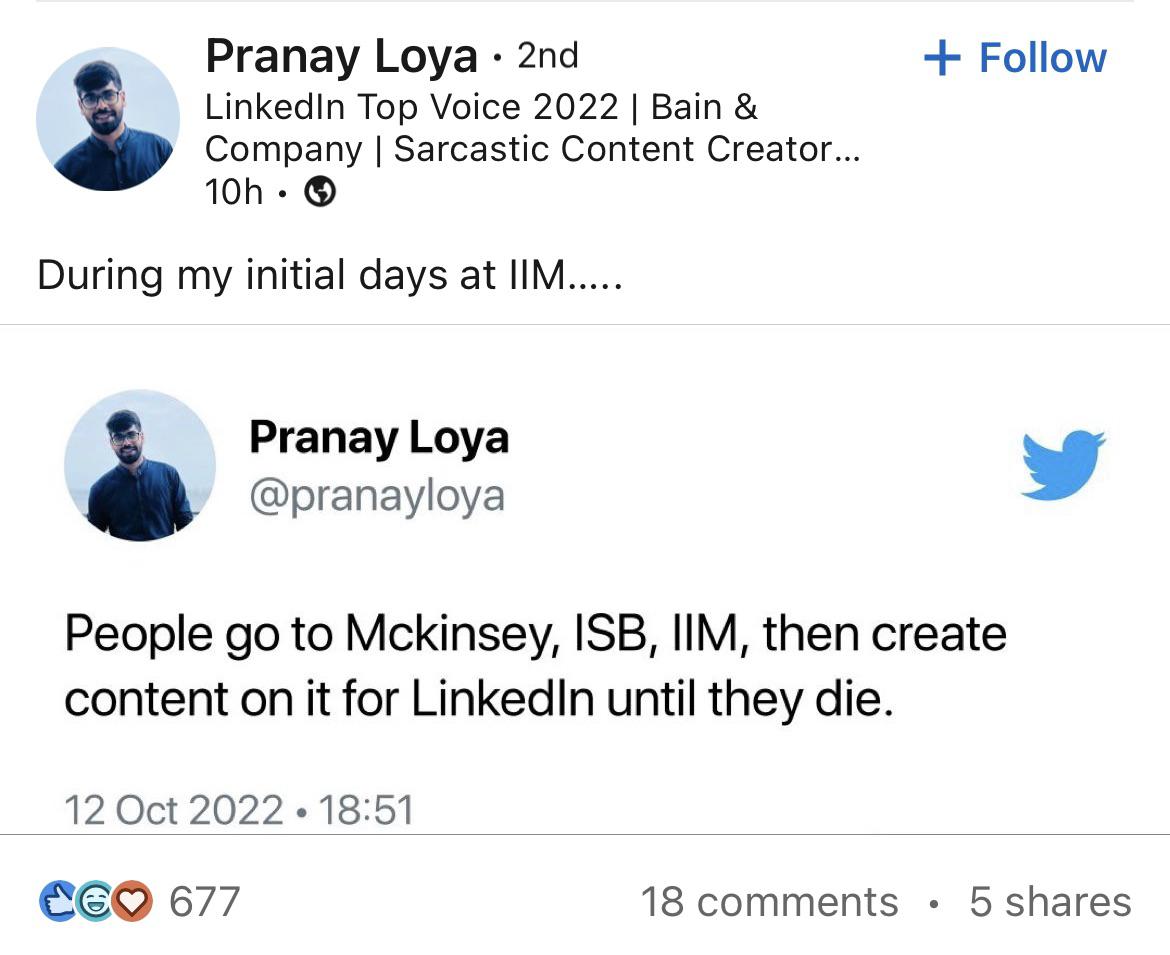
Task: Click the tweet date 12 Oct 2022
Action: click(x=174, y=810)
